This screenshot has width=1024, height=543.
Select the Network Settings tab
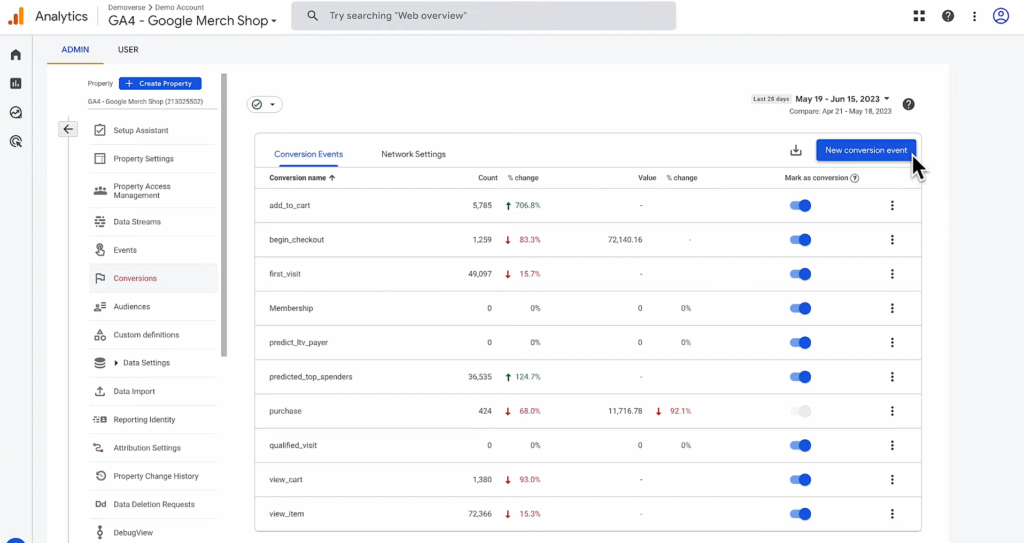(x=413, y=154)
